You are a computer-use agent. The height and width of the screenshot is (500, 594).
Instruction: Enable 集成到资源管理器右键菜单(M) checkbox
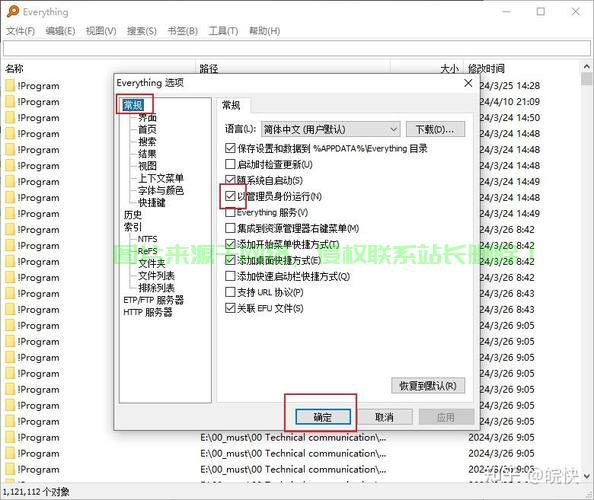pos(230,228)
